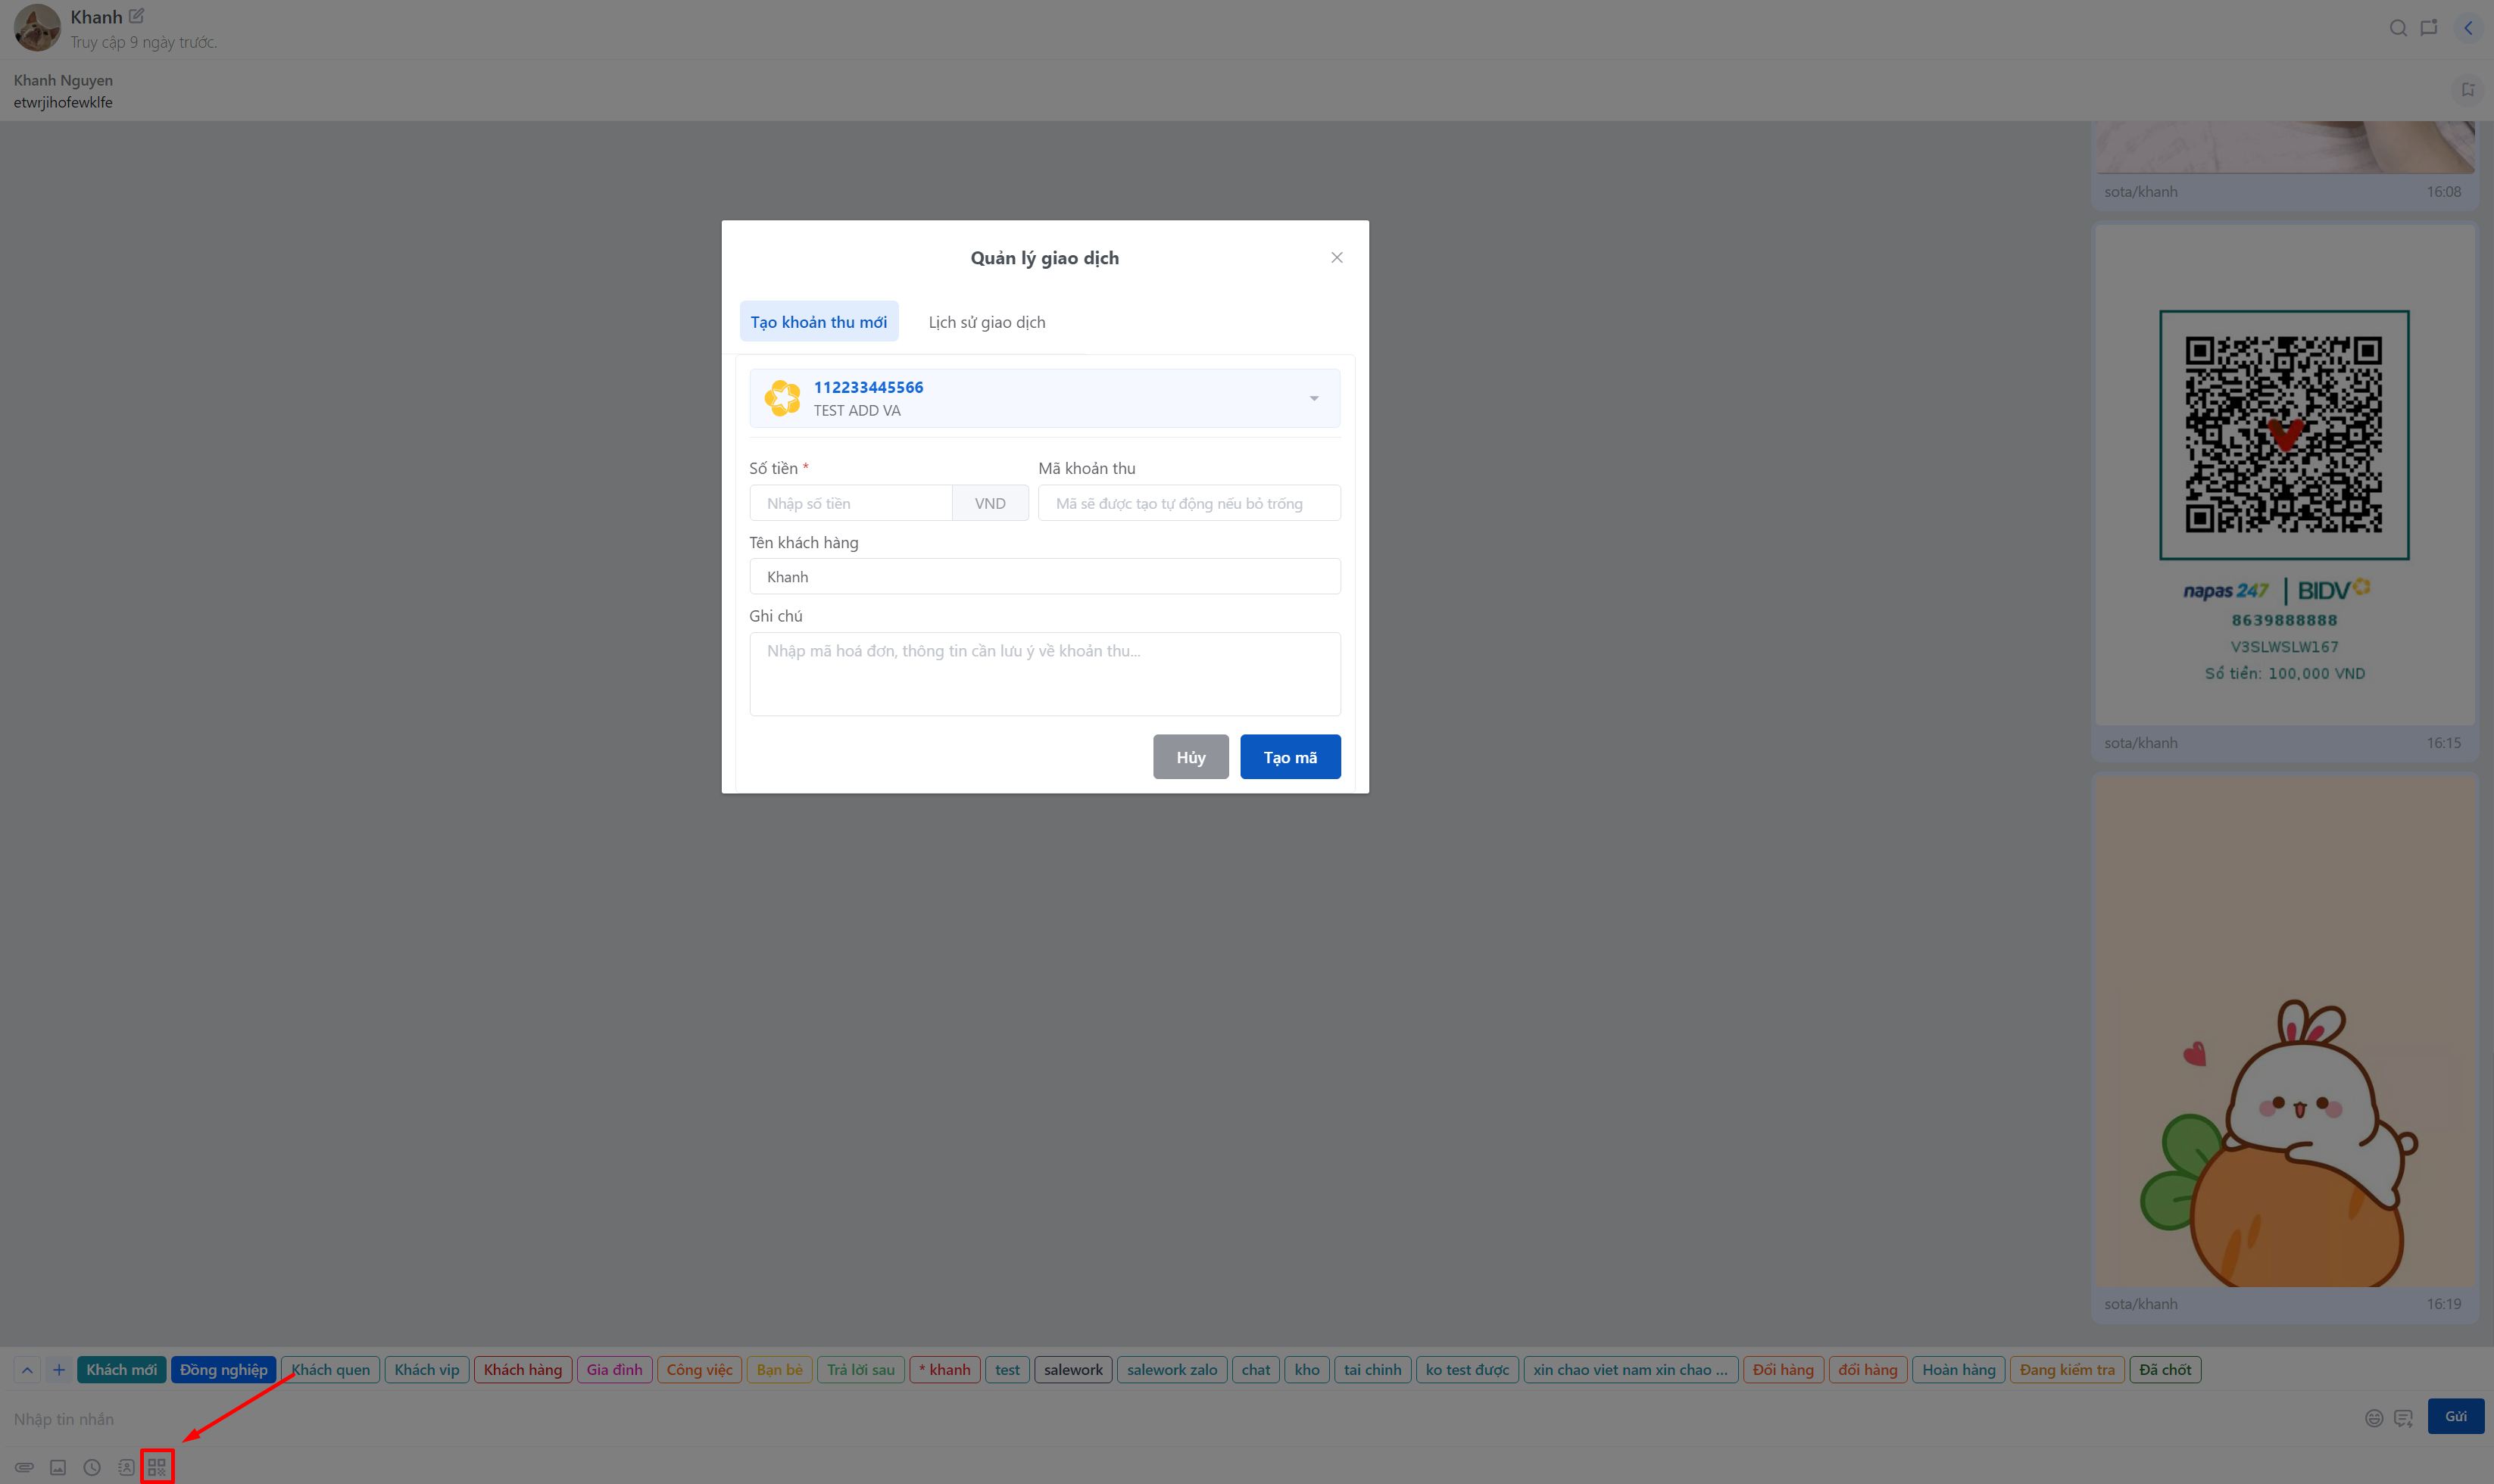Click the Khanh profile avatar
Image resolution: width=2494 pixels, height=1484 pixels.
pyautogui.click(x=37, y=28)
